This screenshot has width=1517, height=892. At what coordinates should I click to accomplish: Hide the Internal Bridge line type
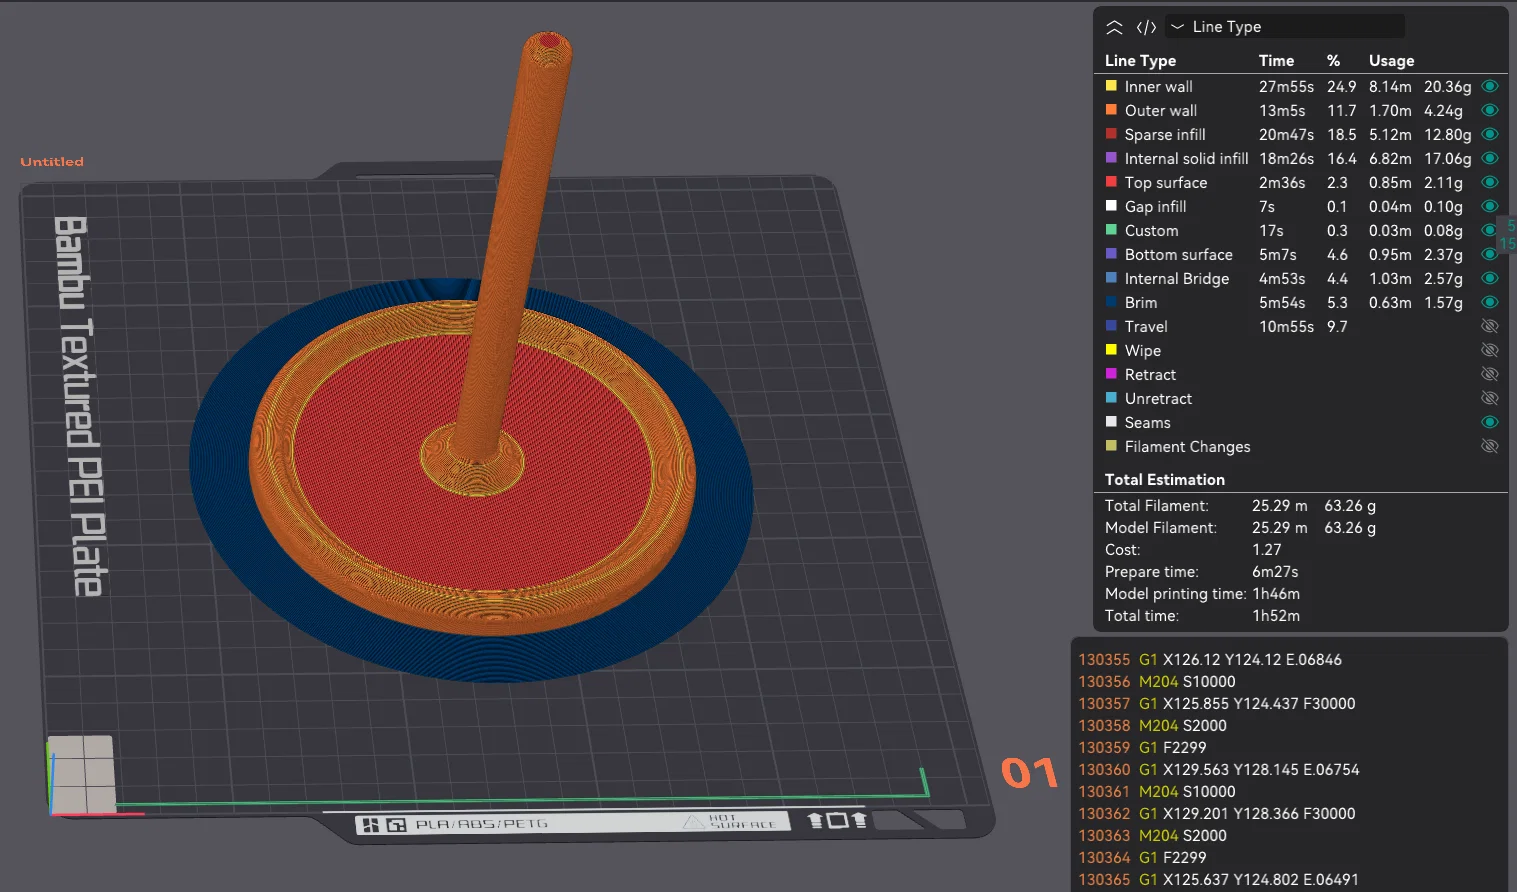[x=1489, y=279]
